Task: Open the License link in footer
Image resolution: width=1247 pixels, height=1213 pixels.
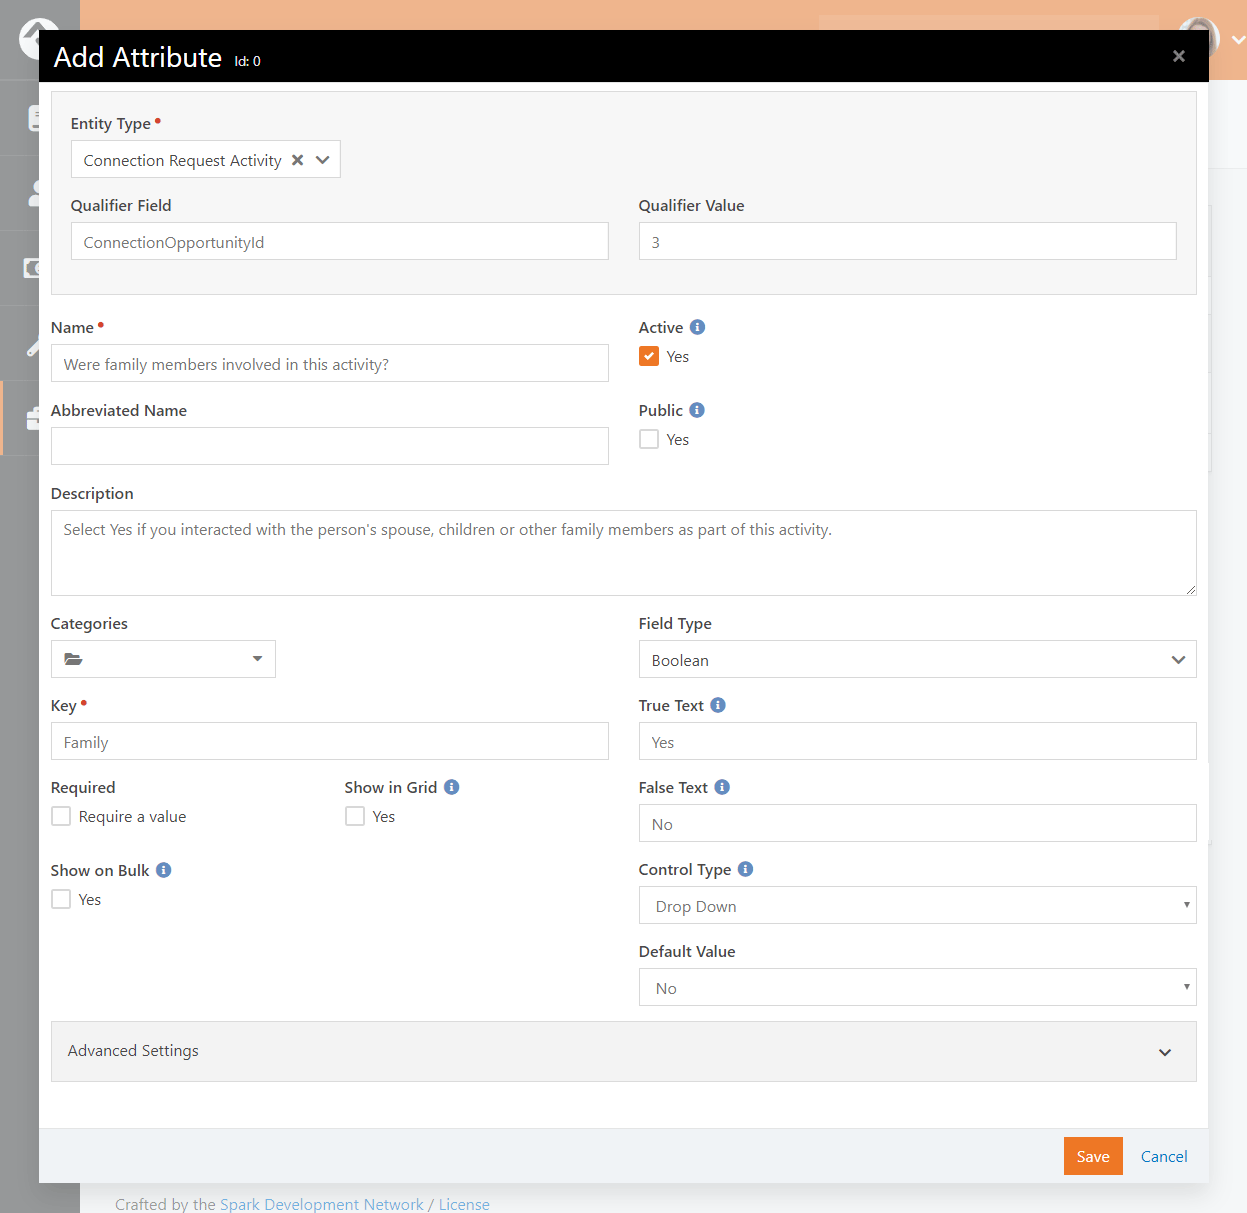Action: pyautogui.click(x=464, y=1204)
